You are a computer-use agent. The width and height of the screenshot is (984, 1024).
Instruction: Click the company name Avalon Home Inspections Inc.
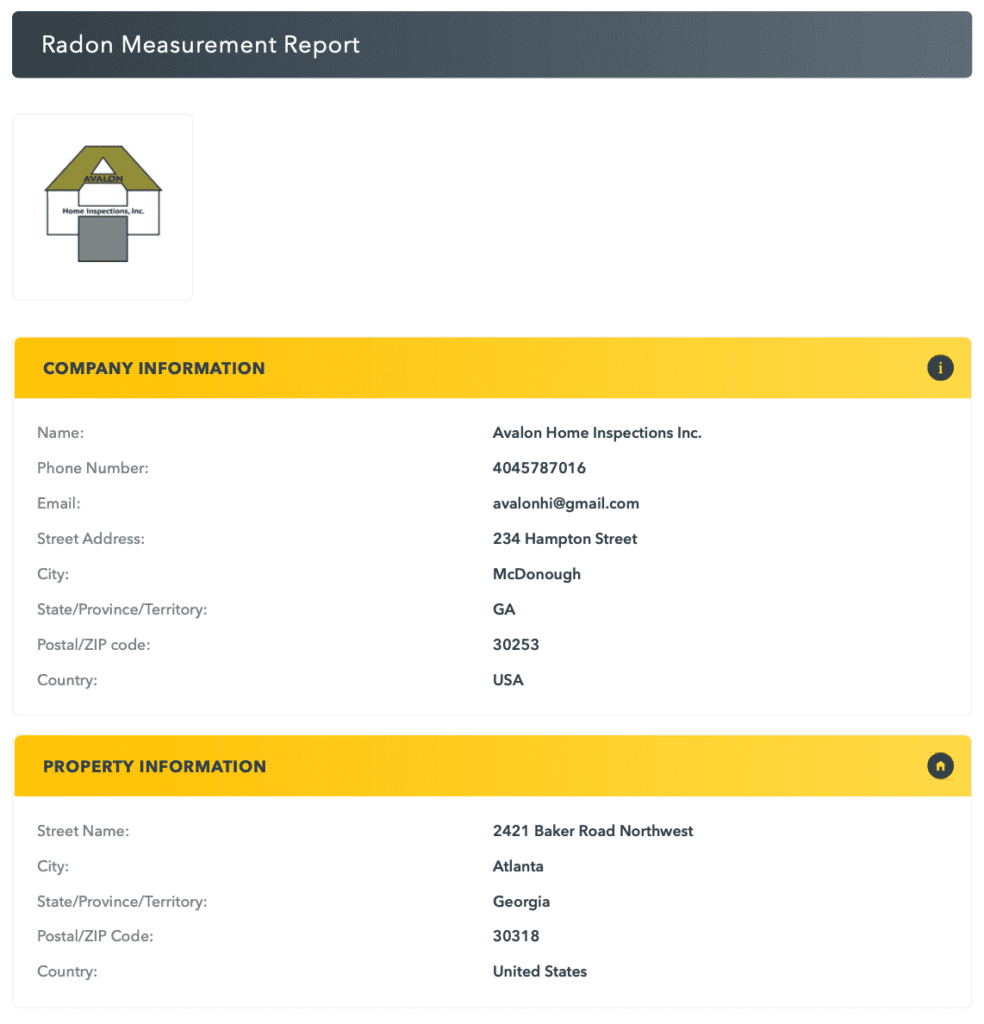[x=597, y=432]
